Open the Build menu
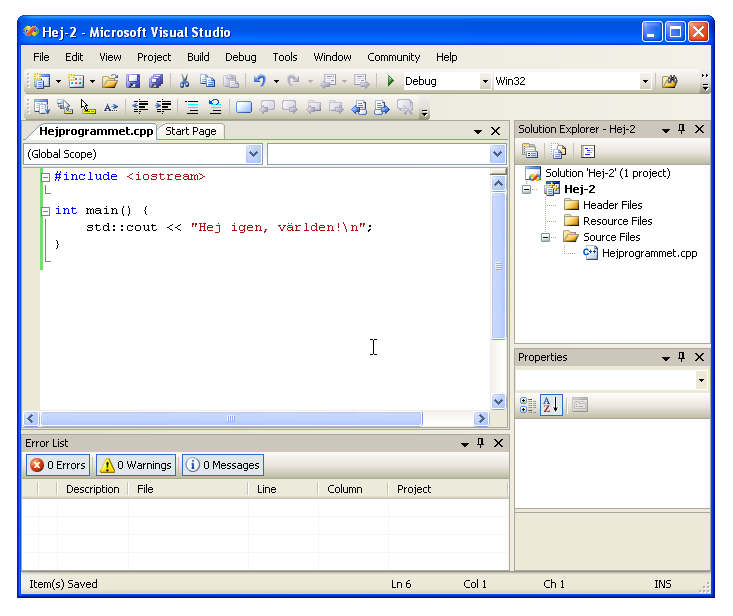The image size is (733, 616). (x=198, y=57)
